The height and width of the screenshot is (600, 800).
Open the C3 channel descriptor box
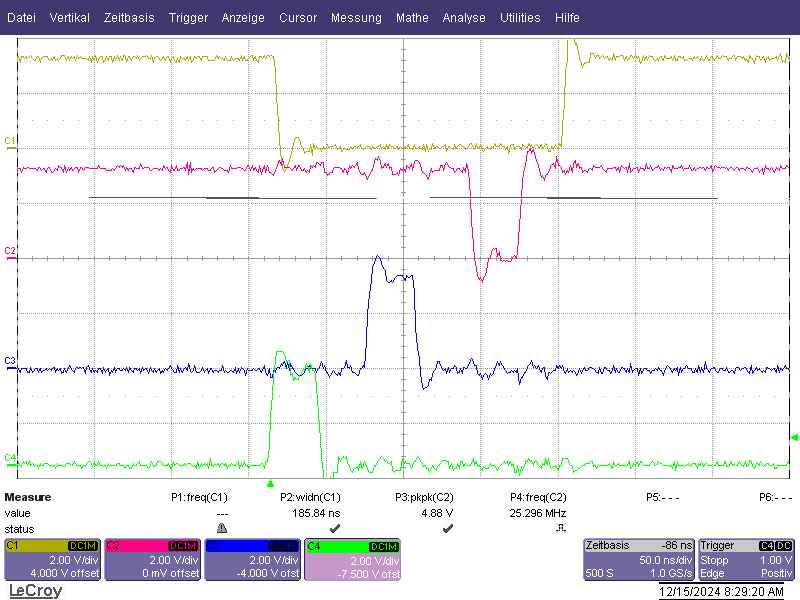253,560
